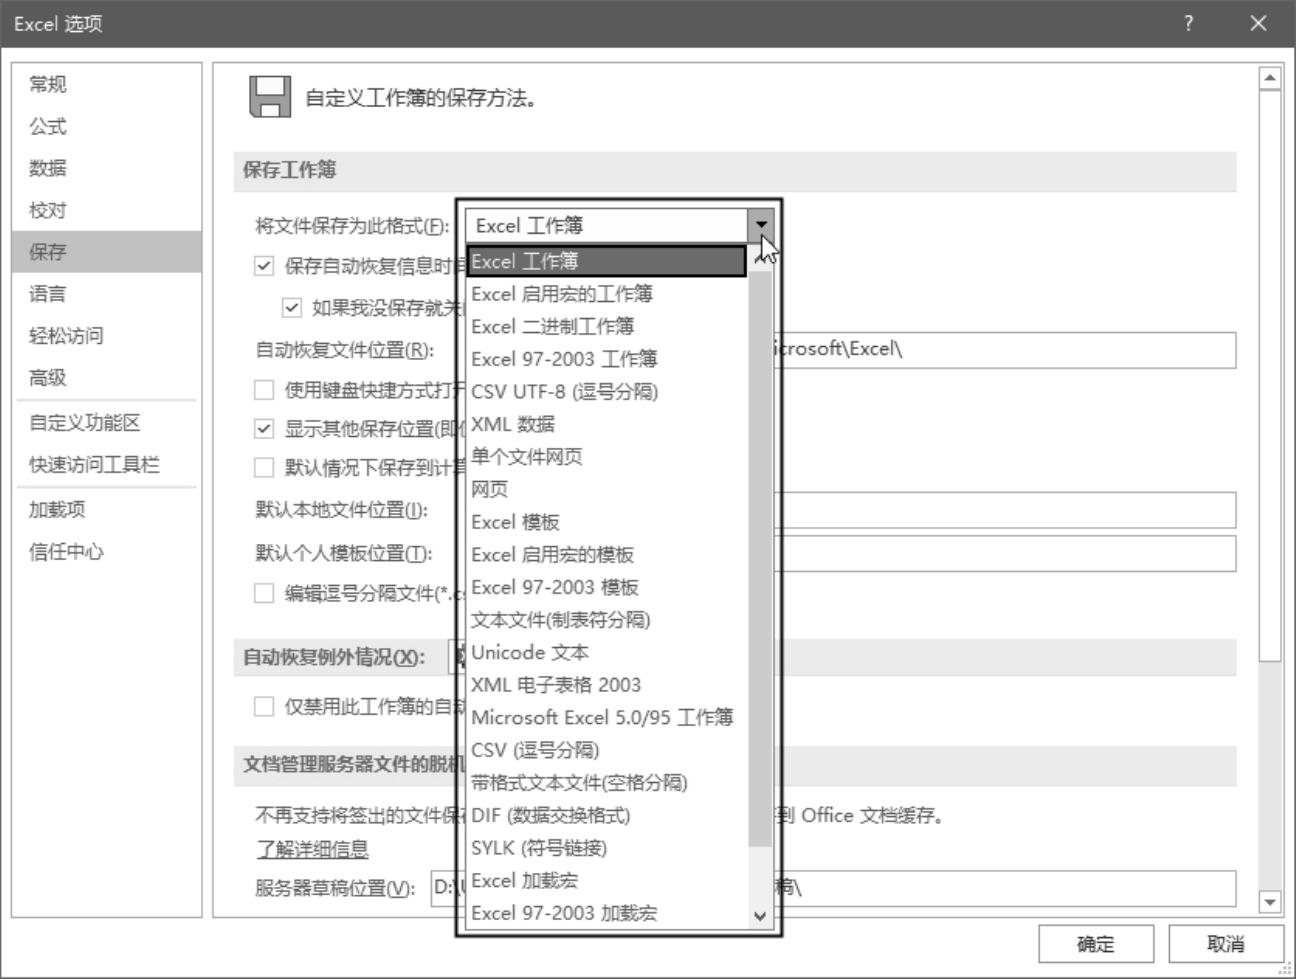Choose CSV UTF-8 (逗号分隔) option

564,391
